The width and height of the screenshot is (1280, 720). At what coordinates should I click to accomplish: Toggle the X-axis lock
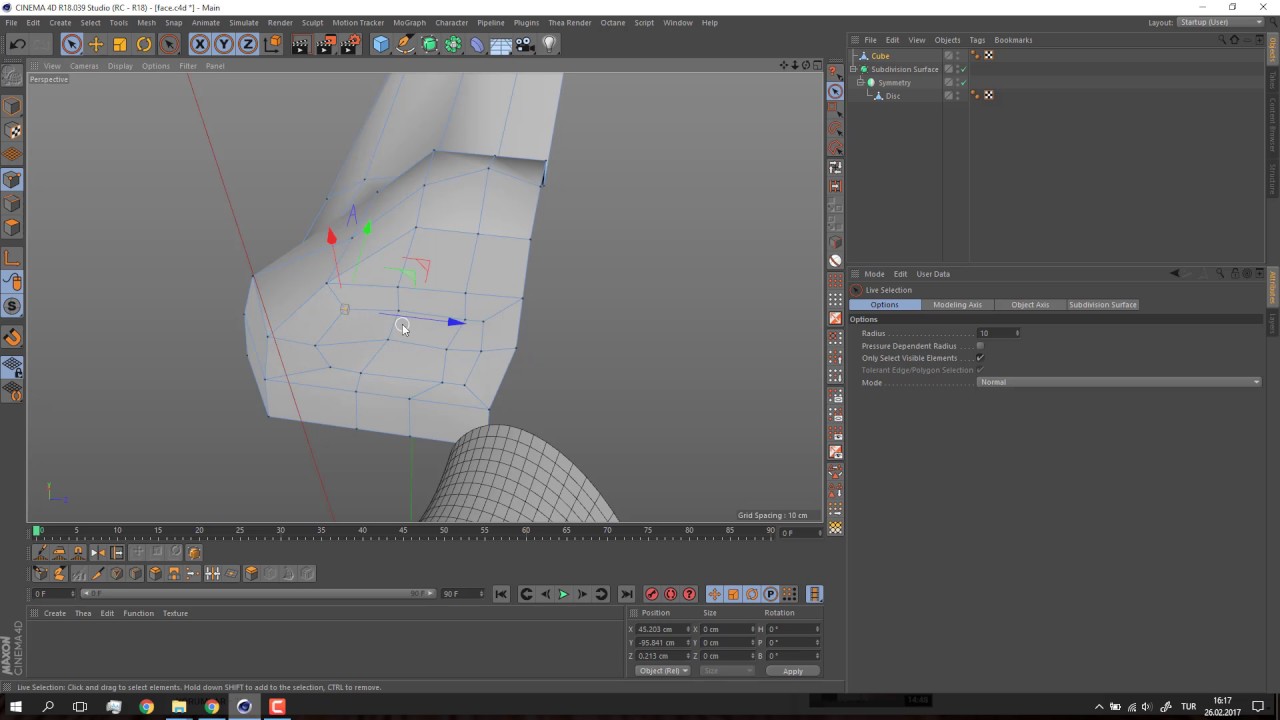coord(200,44)
